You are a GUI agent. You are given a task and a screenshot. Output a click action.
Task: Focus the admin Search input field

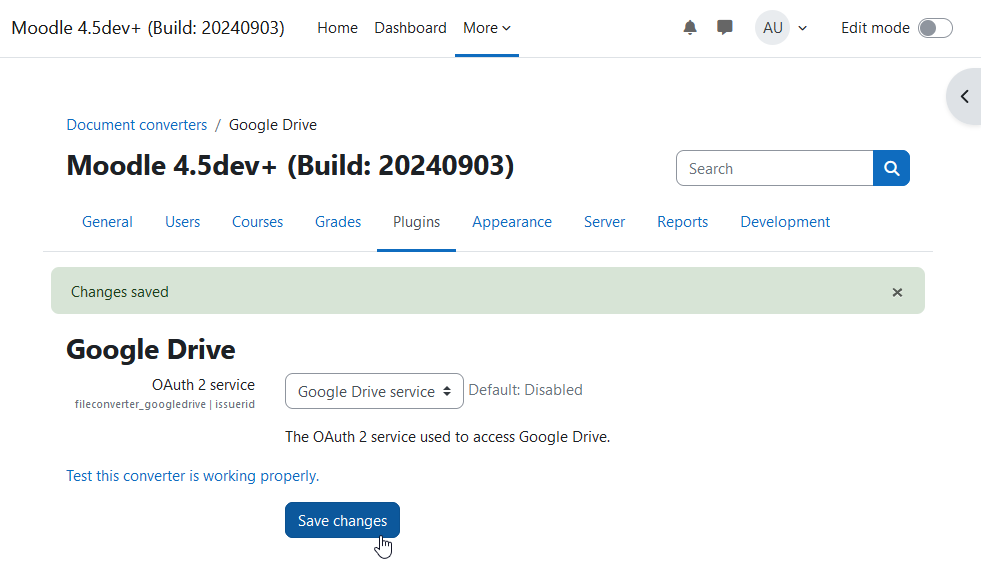775,168
